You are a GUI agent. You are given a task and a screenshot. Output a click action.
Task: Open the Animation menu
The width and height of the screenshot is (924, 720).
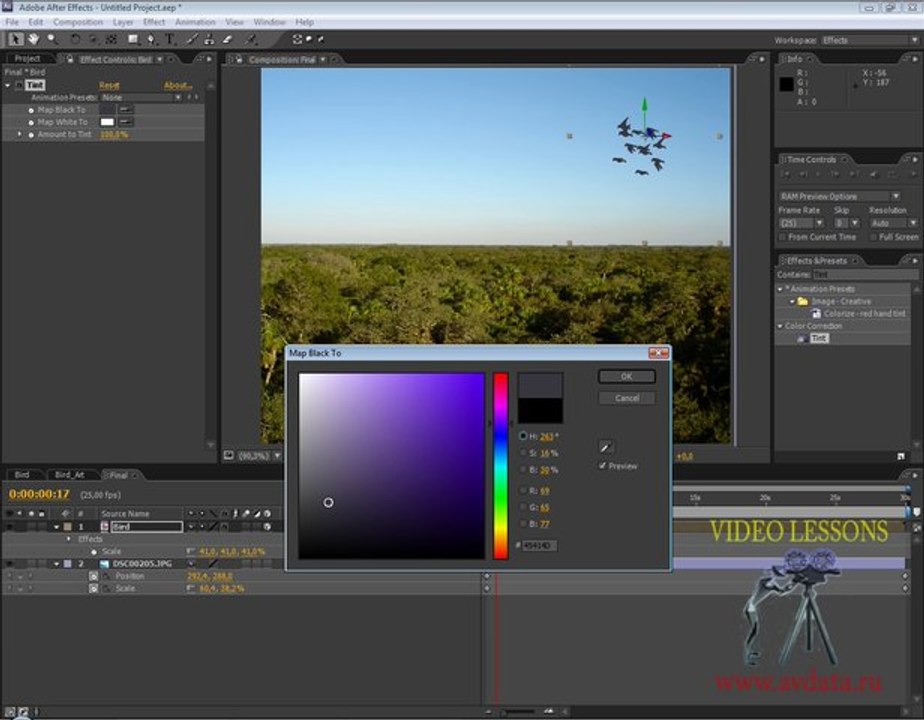[x=195, y=22]
